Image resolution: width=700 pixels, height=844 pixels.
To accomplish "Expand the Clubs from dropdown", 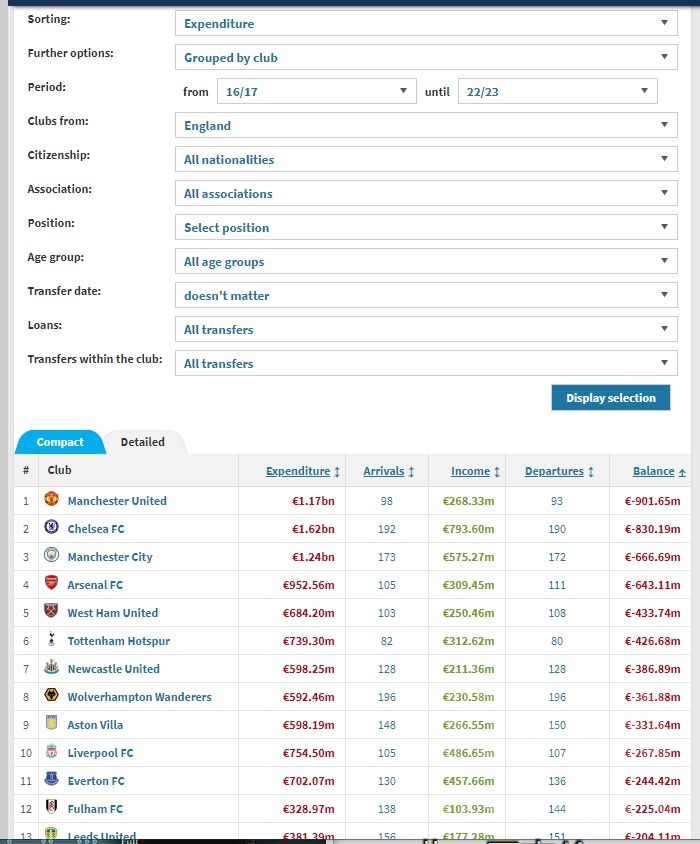I will click(426, 126).
